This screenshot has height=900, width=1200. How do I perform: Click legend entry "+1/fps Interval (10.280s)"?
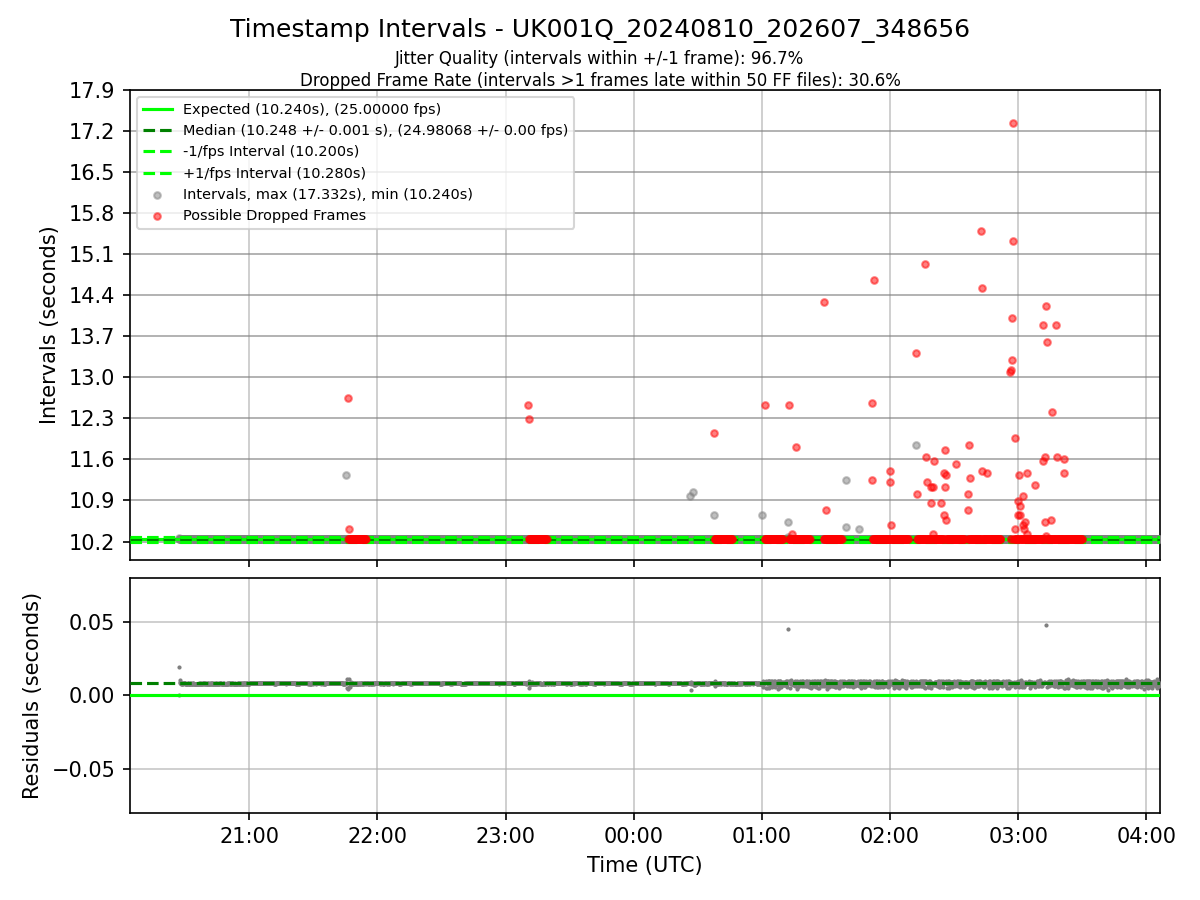[274, 172]
